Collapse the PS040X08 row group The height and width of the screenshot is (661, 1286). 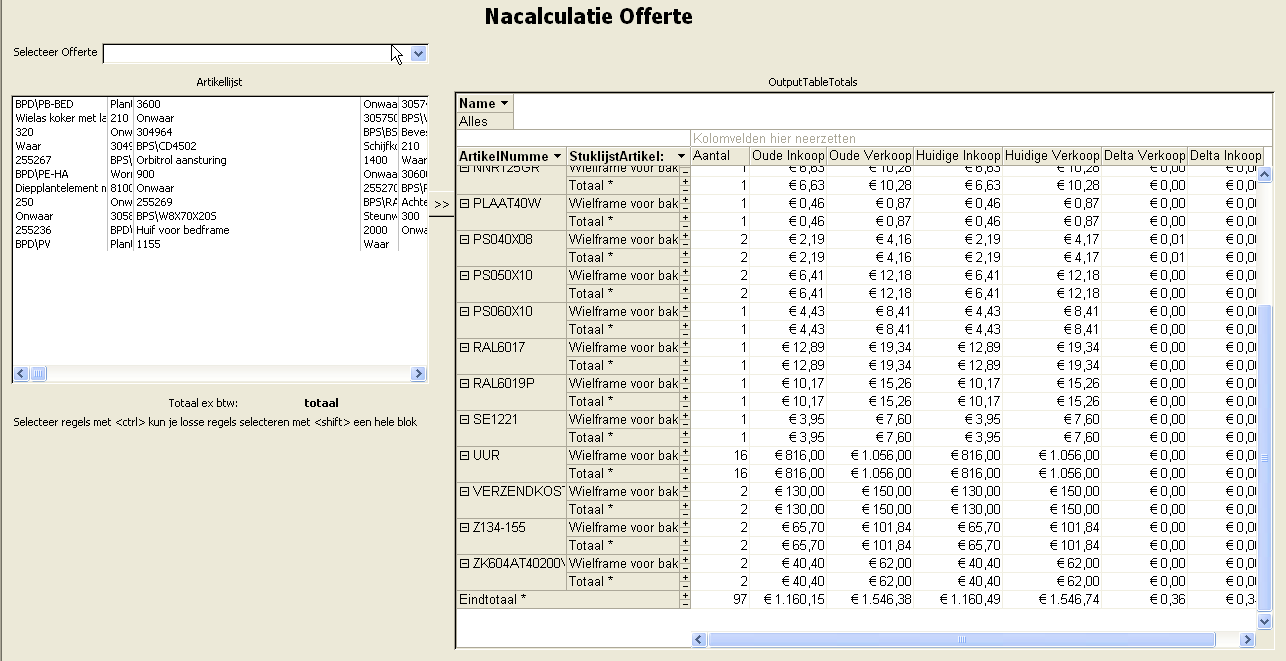tap(464, 240)
